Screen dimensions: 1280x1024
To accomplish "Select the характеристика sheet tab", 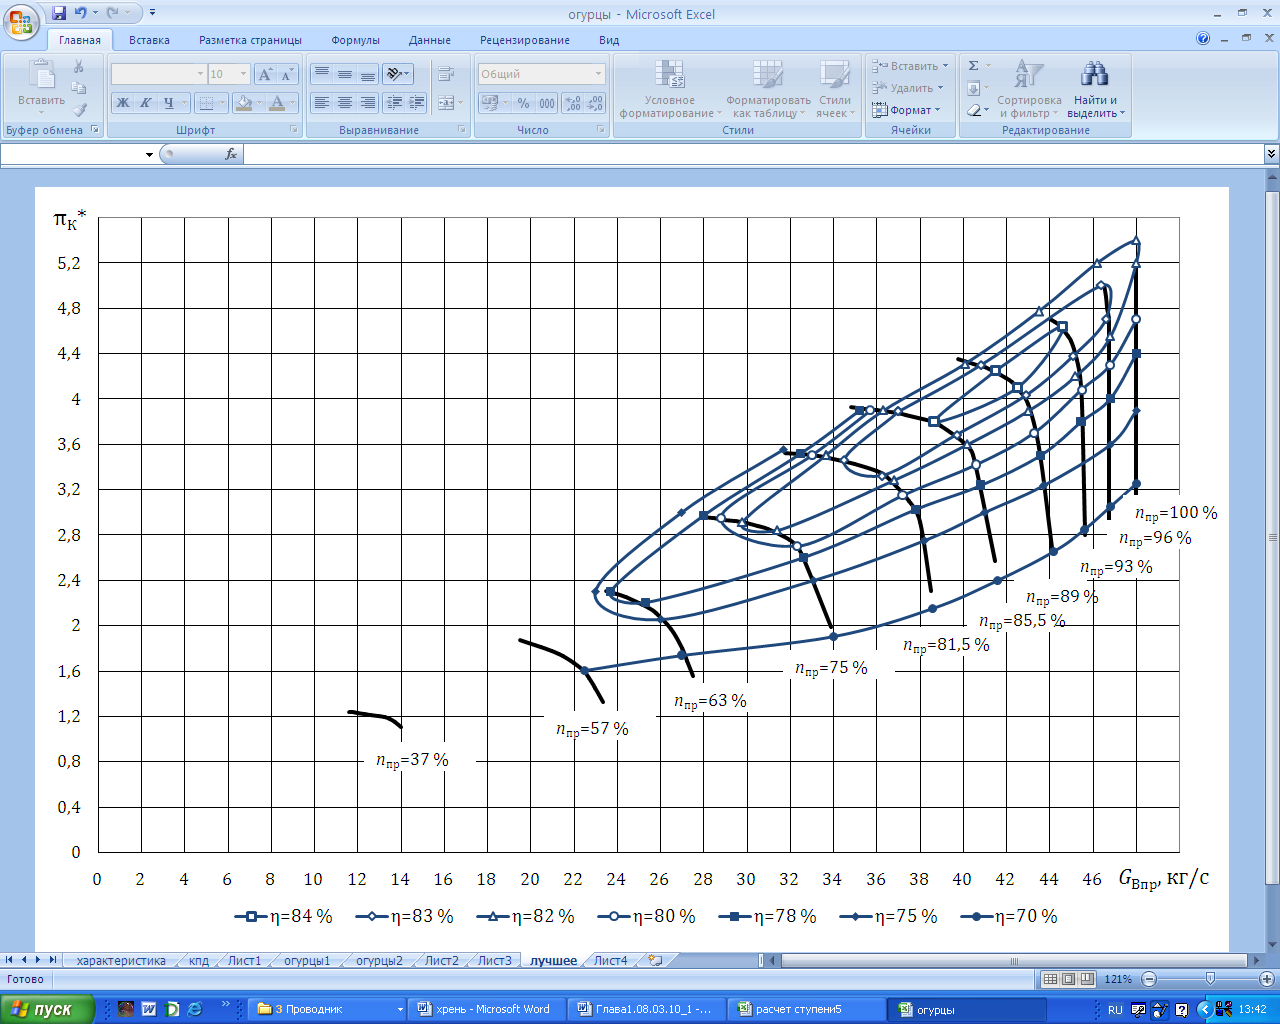I will 121,960.
